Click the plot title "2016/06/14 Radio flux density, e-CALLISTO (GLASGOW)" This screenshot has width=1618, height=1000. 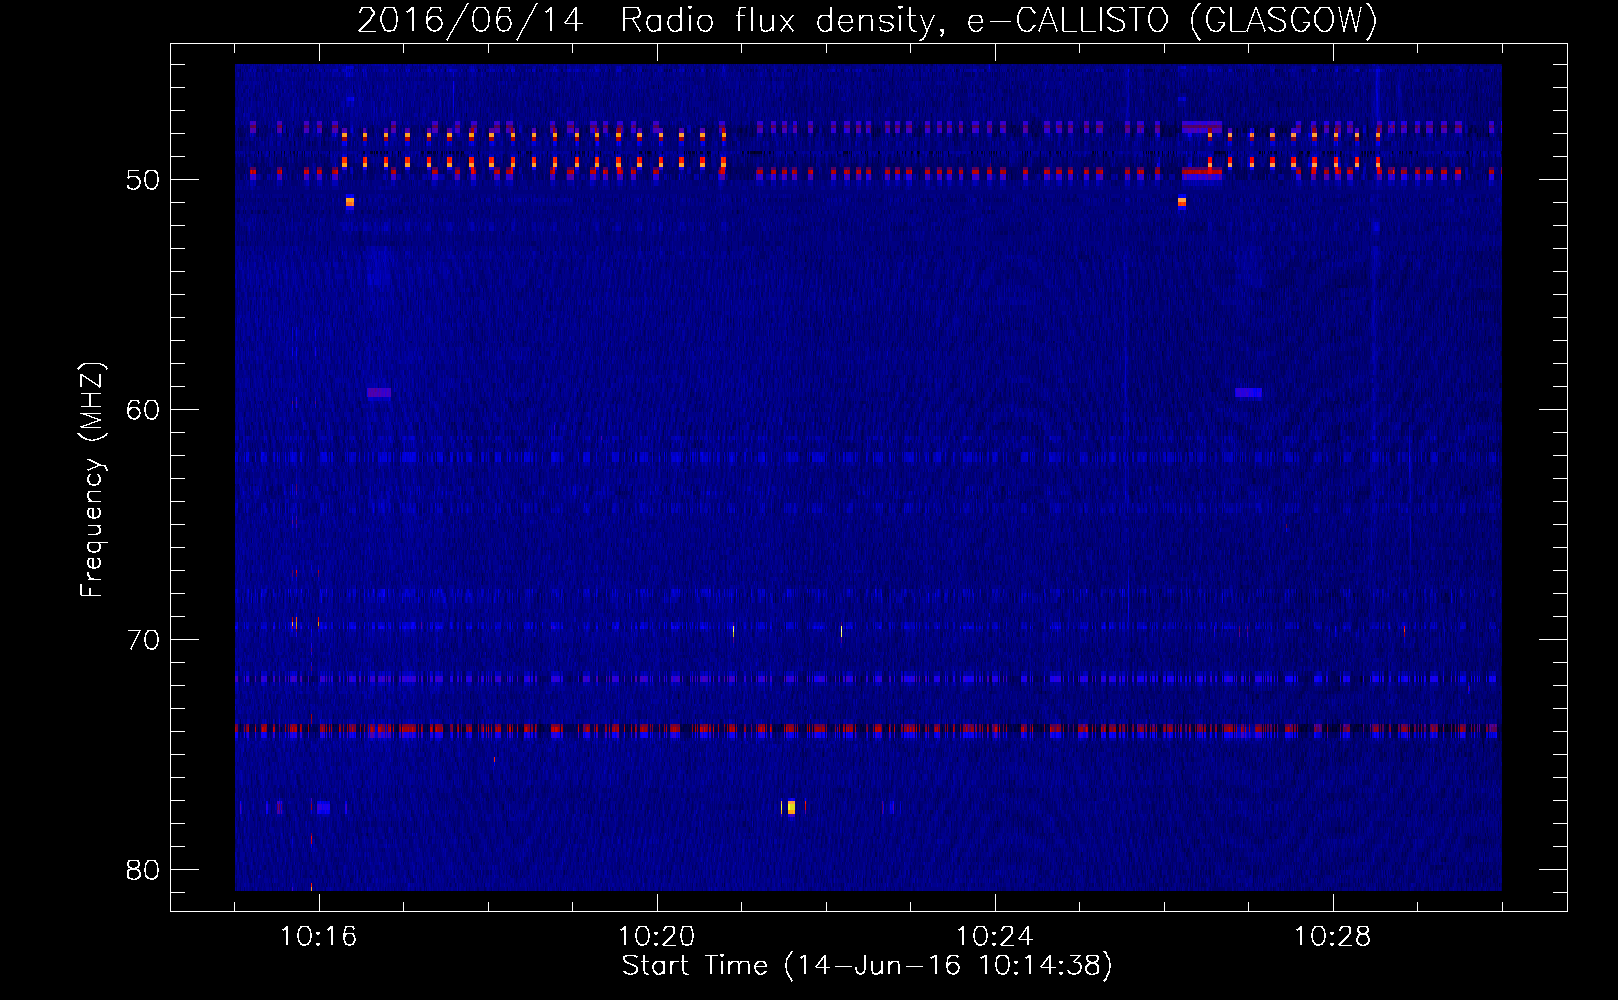[867, 20]
